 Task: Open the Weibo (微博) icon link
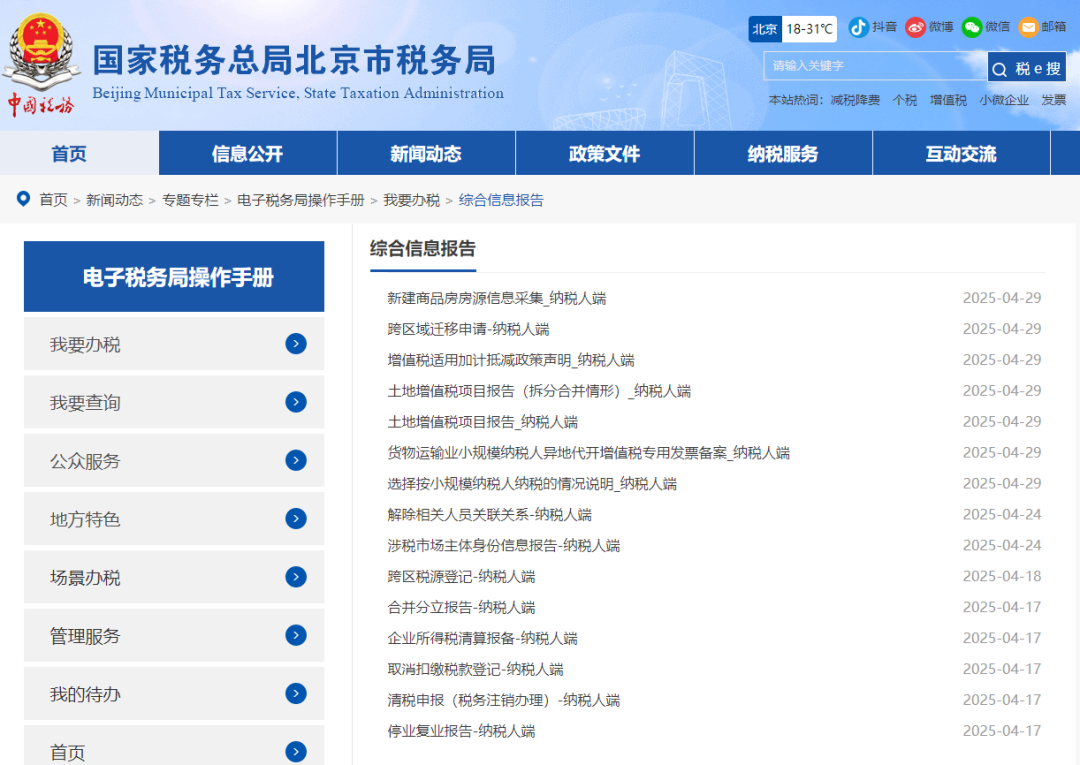[x=915, y=28]
